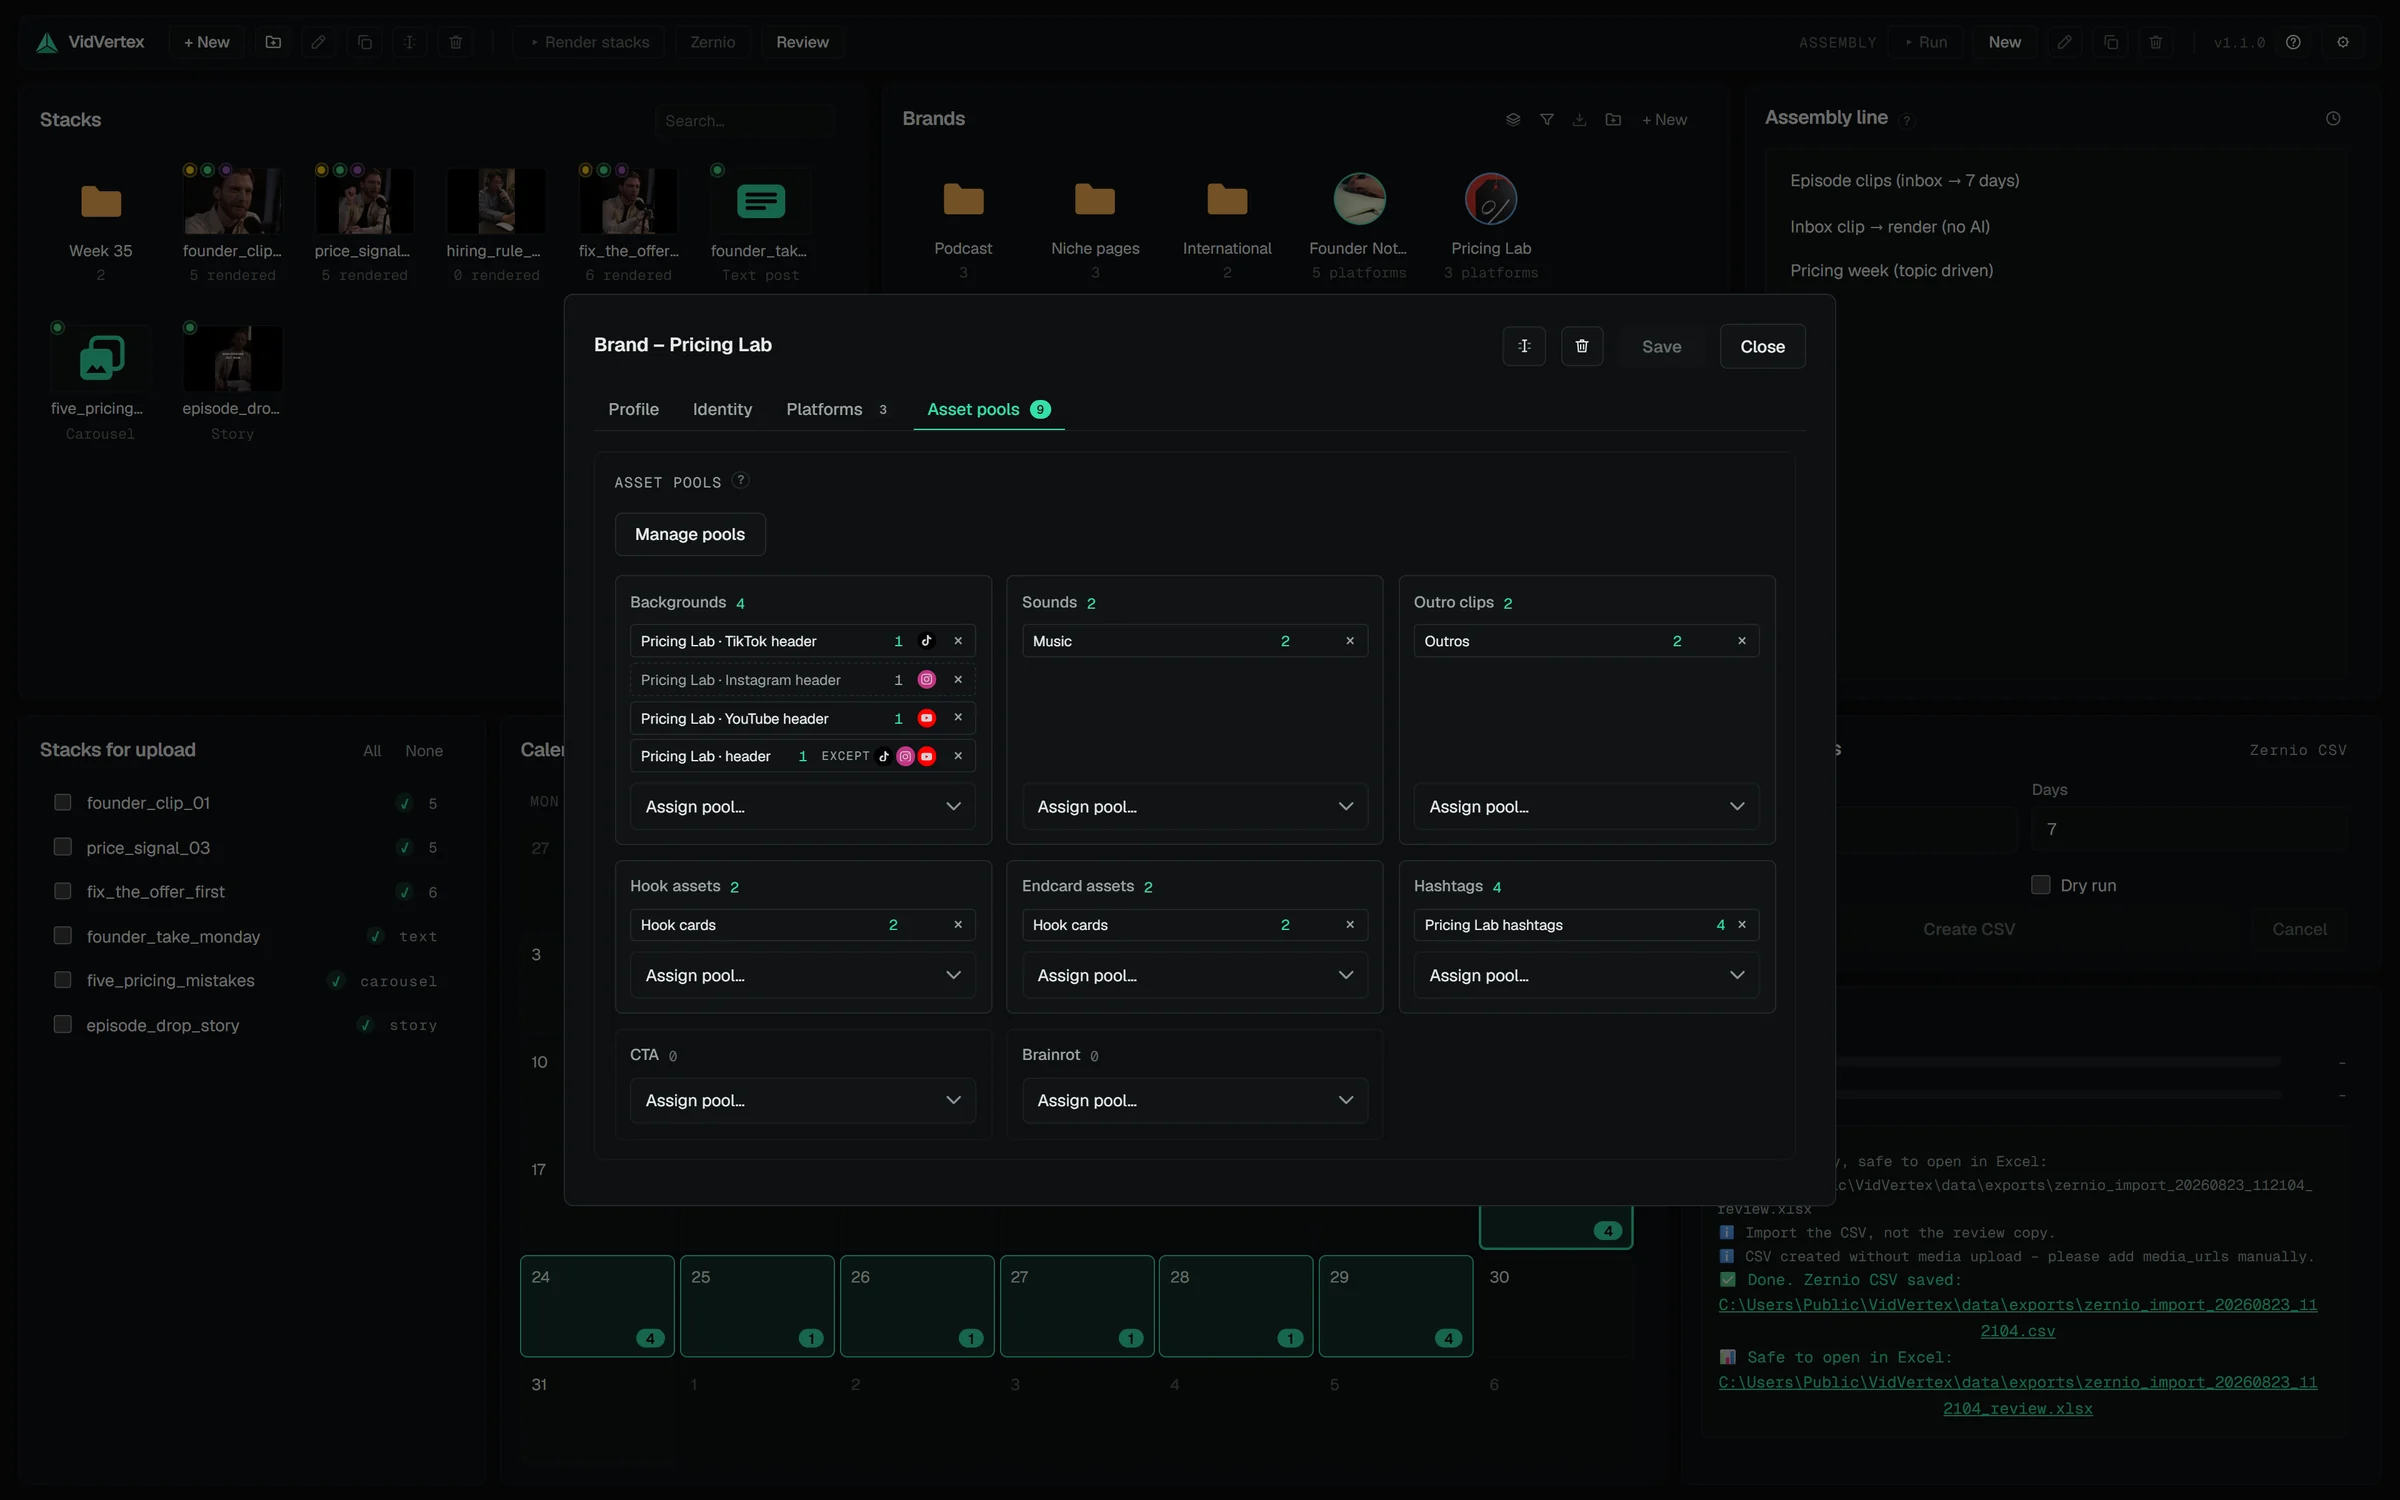The height and width of the screenshot is (1500, 2400).
Task: Click Save in the Brand dialog
Action: [x=1661, y=346]
